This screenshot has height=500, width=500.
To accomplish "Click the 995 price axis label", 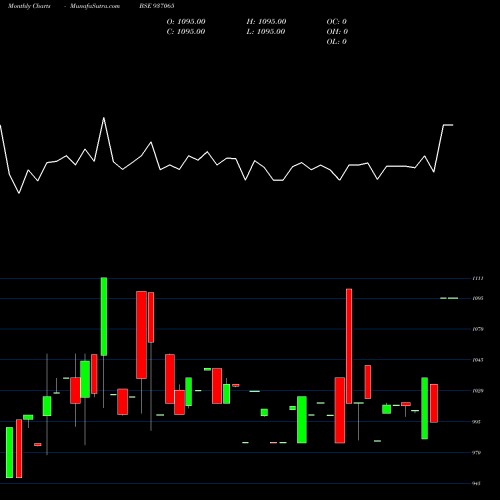I will click(x=477, y=422).
